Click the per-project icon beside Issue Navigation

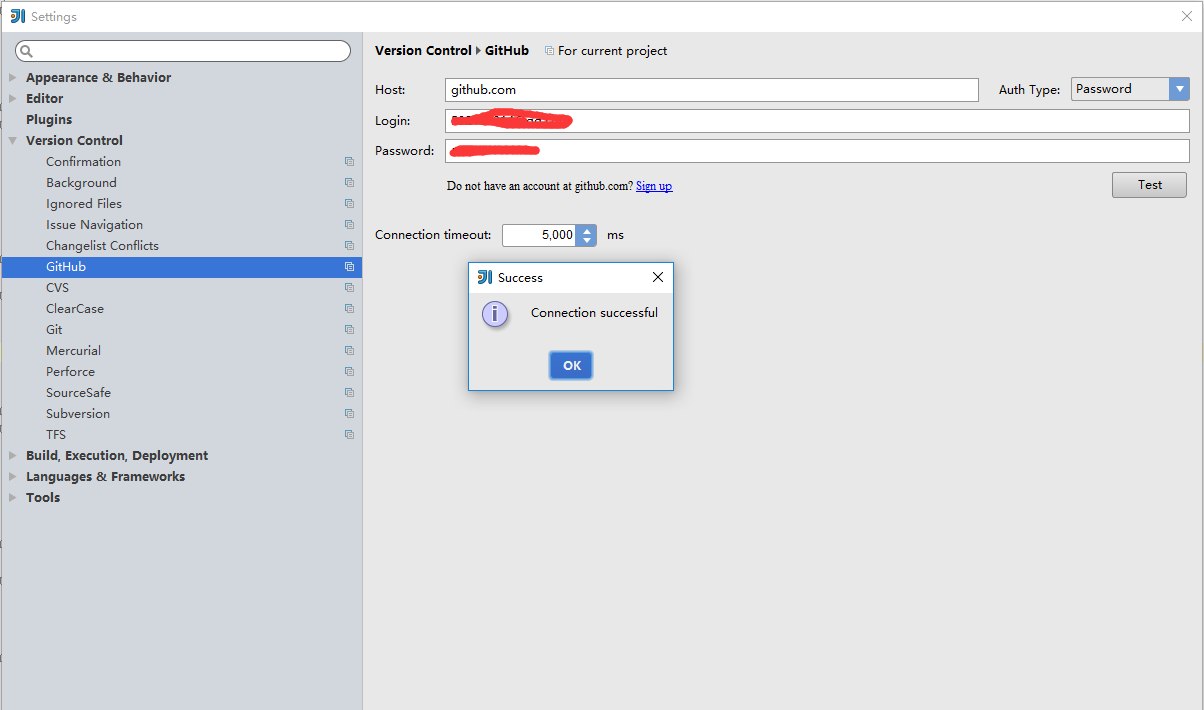click(349, 225)
